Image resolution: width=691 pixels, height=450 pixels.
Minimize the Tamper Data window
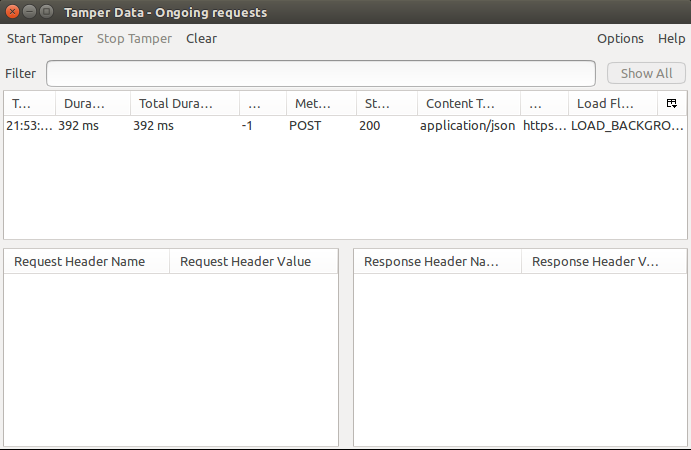coord(29,11)
